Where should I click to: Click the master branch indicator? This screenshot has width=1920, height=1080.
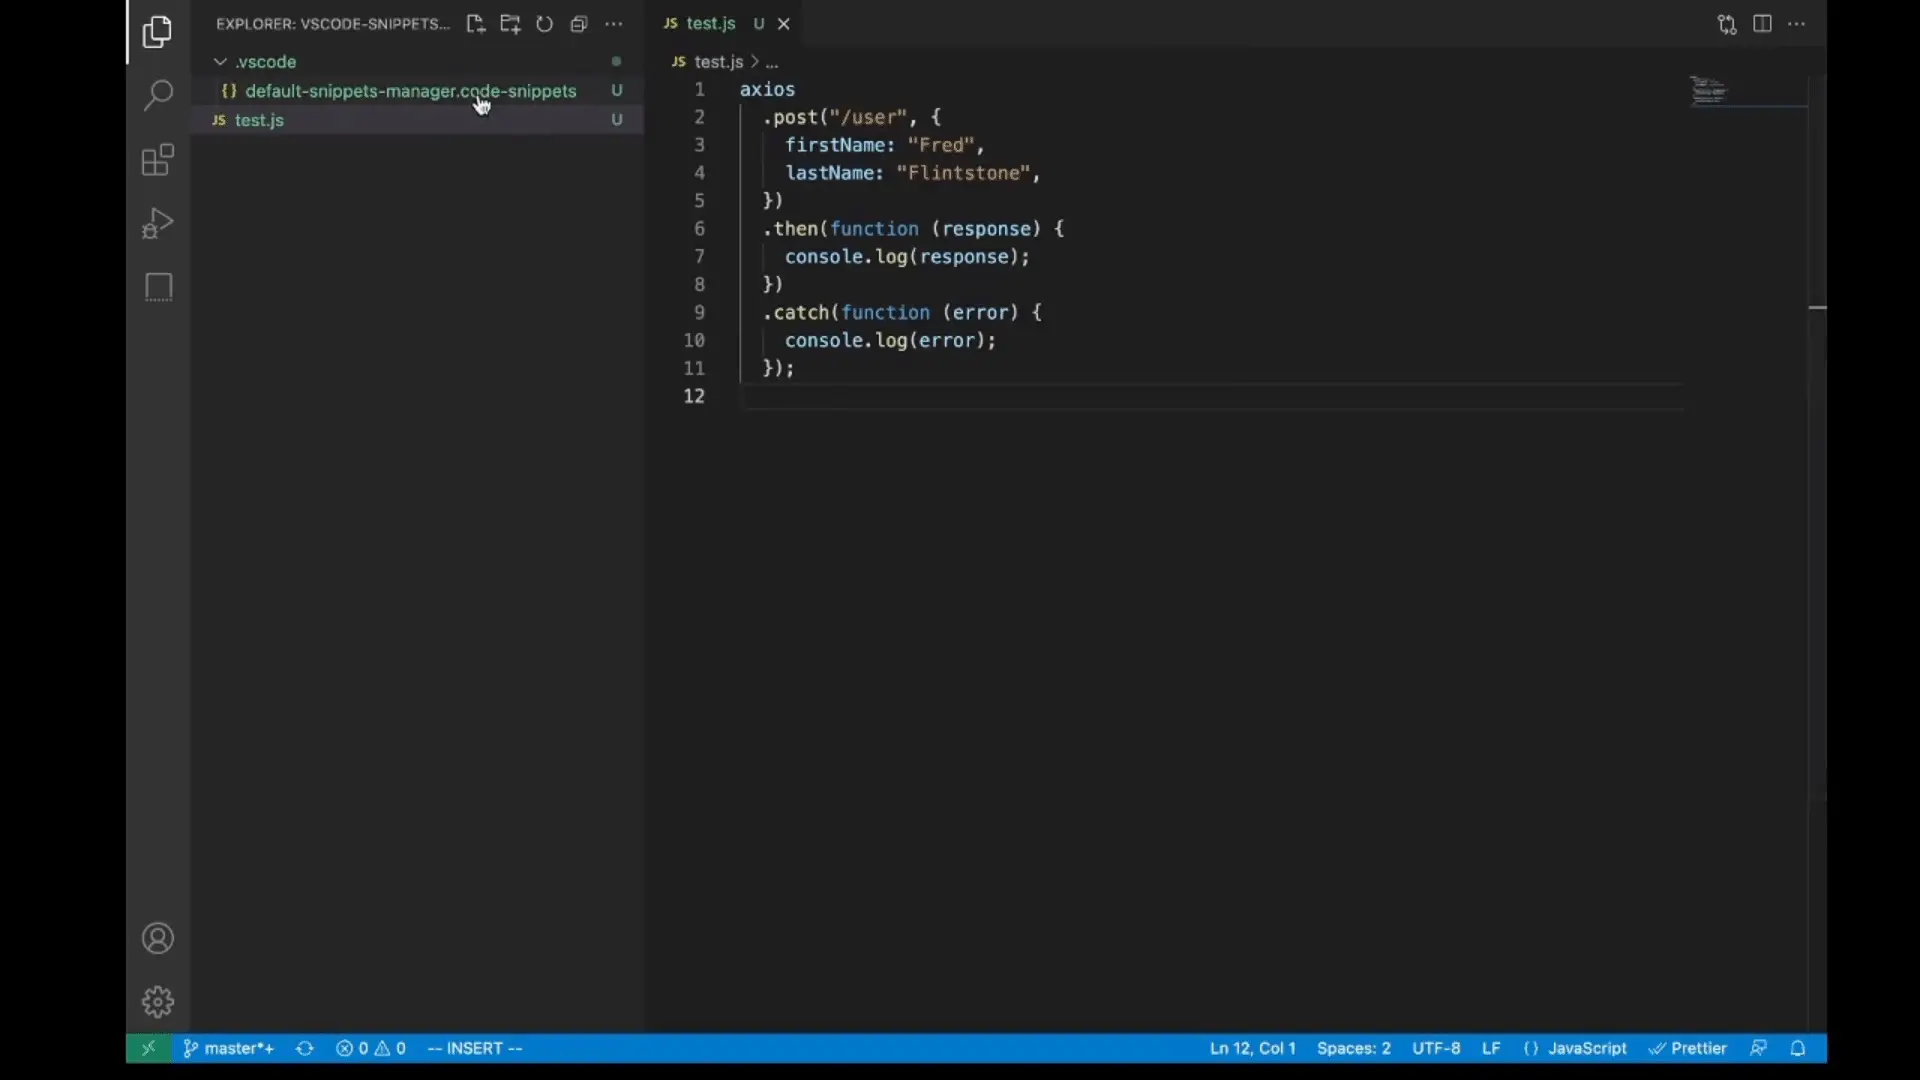click(229, 1048)
